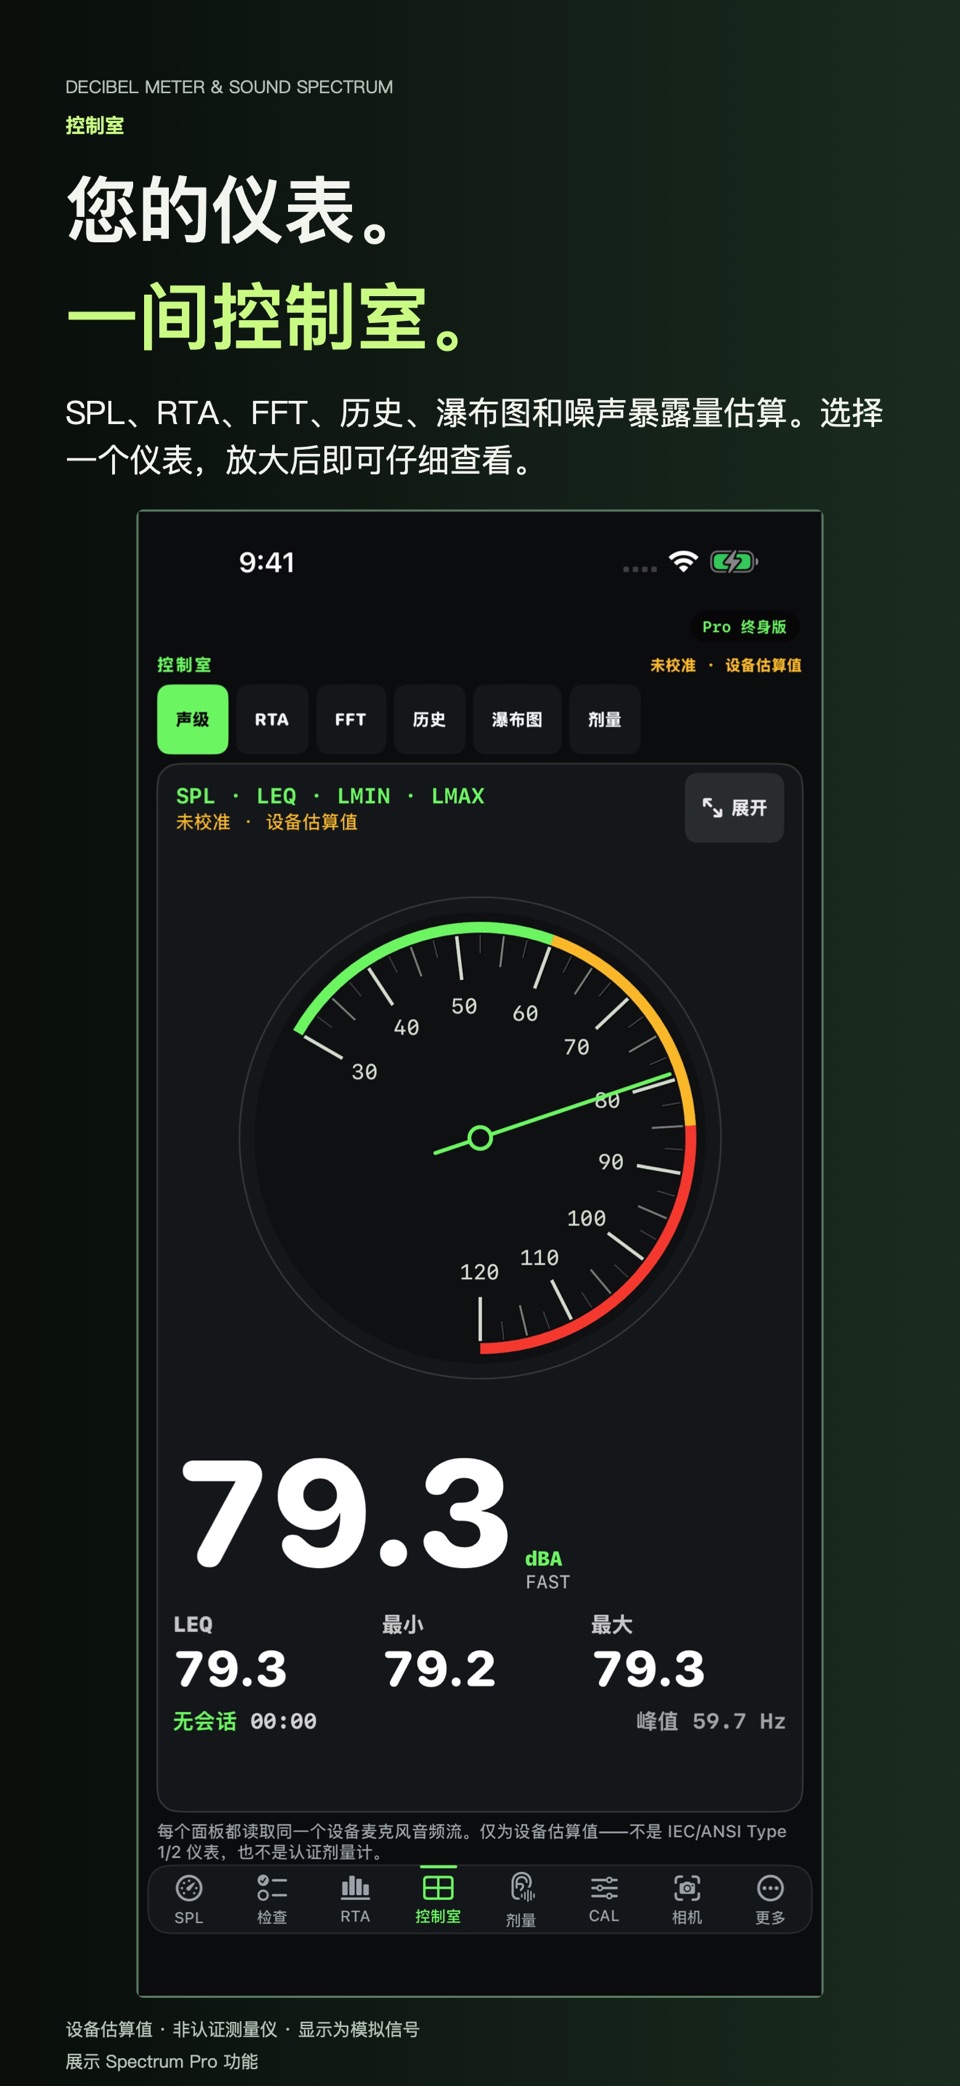Screen dimensions: 960x2086
Task: Select the 声级 panel tab
Action: pos(193,719)
